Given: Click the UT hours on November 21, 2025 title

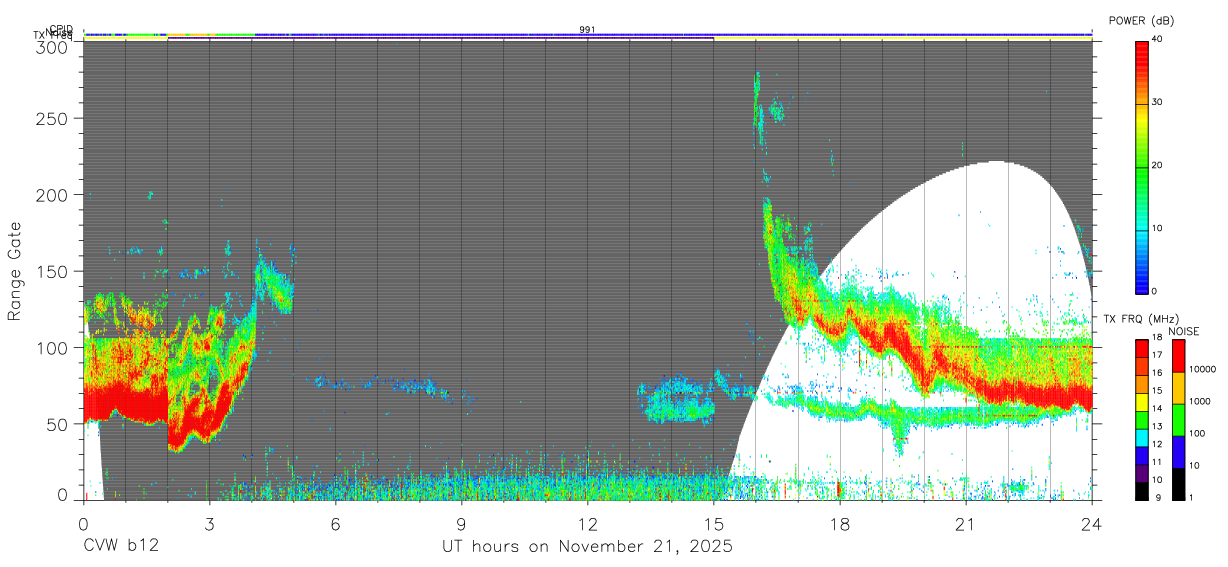Looking at the screenshot, I should (x=588, y=547).
